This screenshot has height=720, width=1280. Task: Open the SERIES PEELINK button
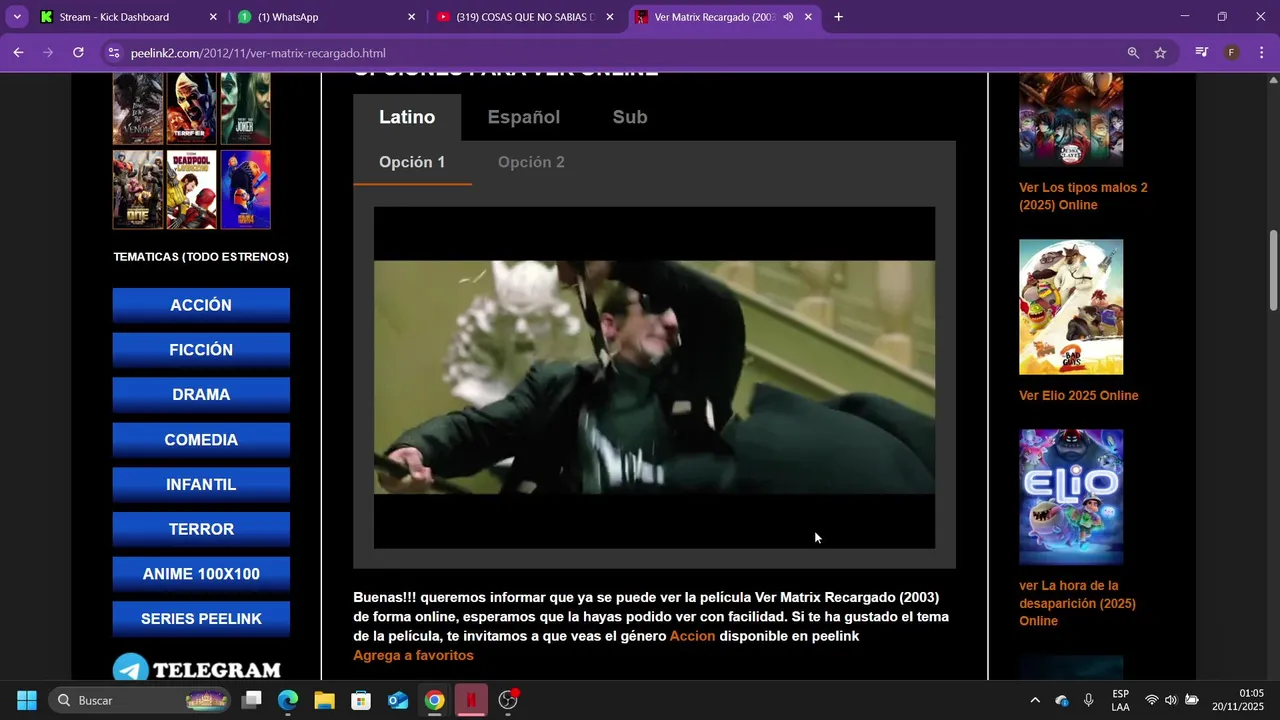pyautogui.click(x=201, y=619)
